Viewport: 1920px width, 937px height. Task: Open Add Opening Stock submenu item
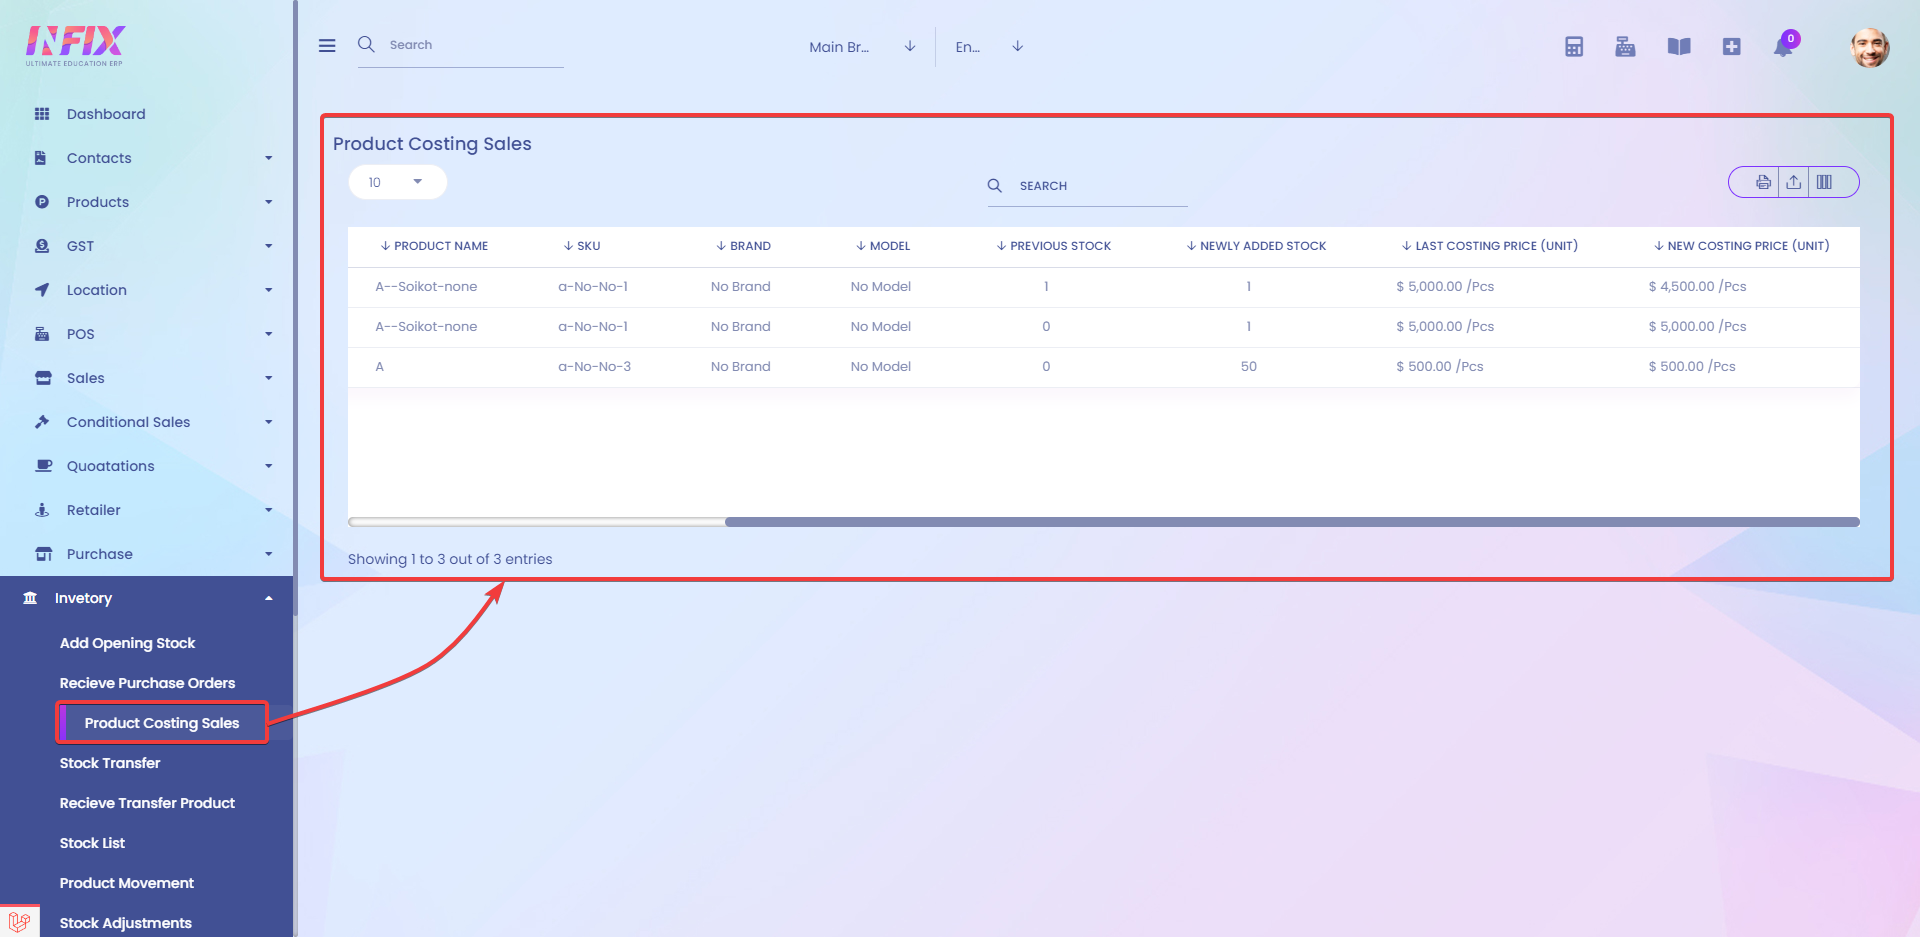[x=127, y=643]
